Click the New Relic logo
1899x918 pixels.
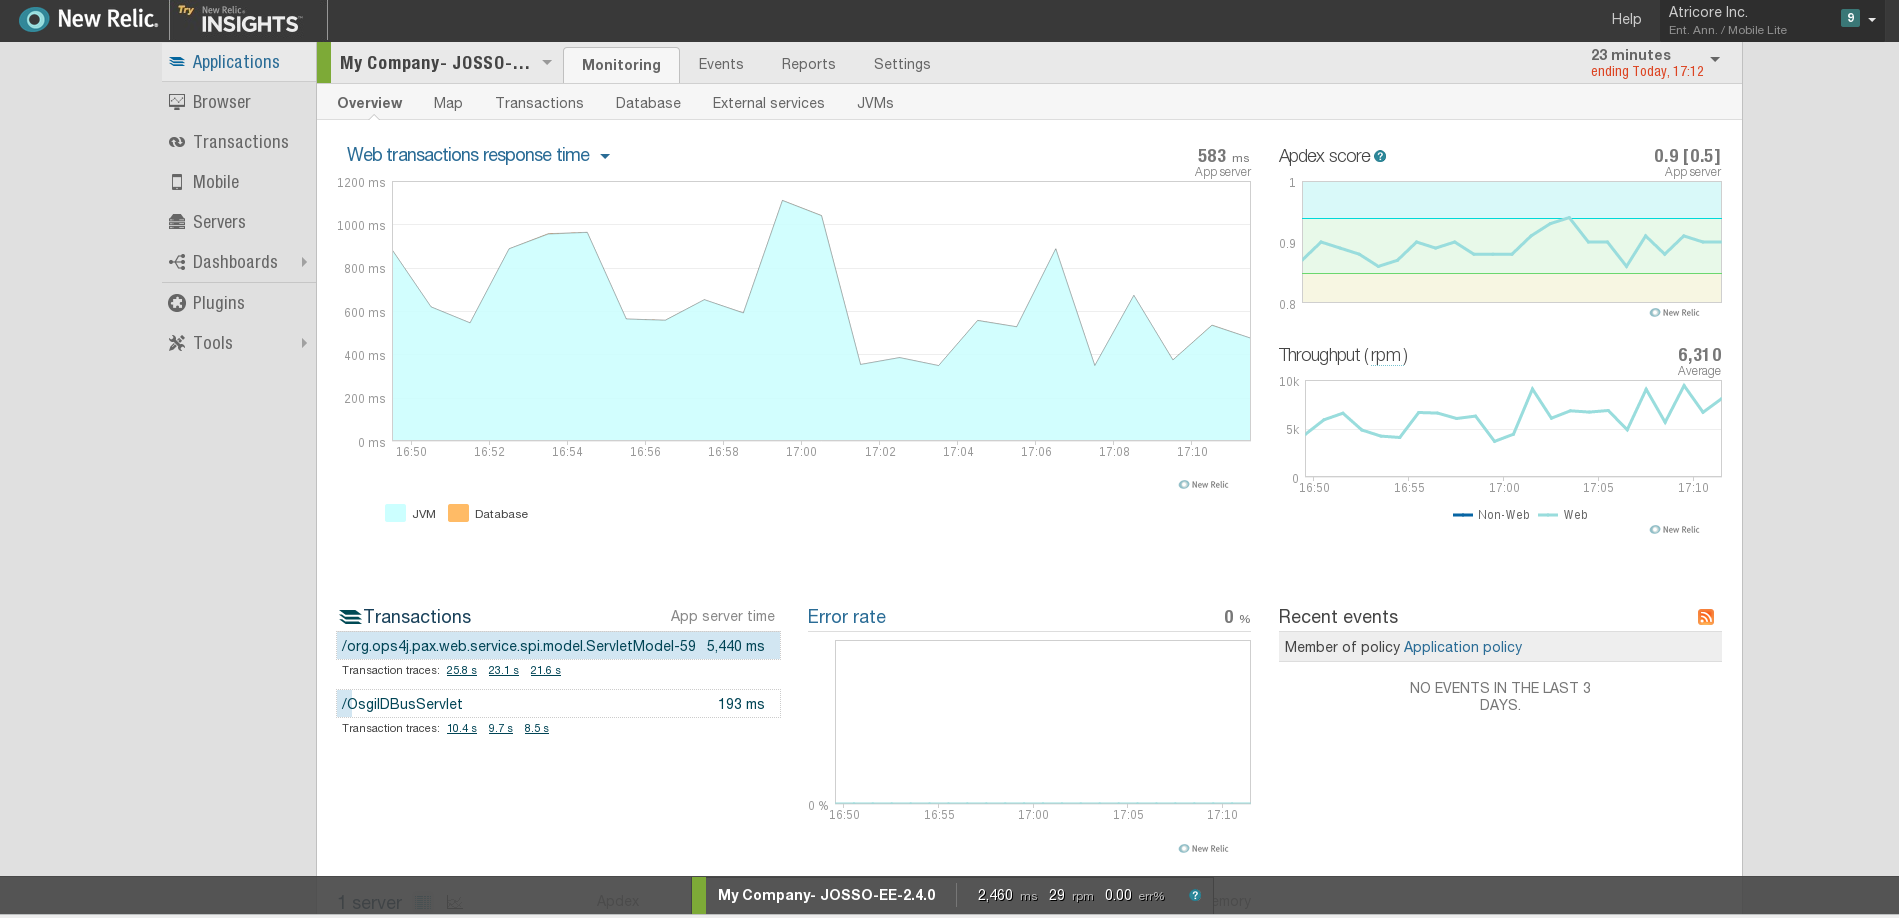coord(88,19)
